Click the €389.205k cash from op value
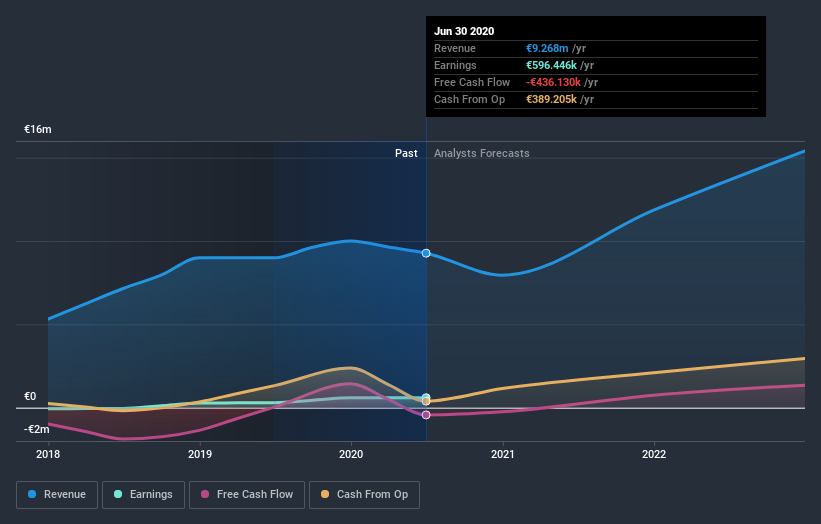This screenshot has height=524, width=821. [x=551, y=99]
